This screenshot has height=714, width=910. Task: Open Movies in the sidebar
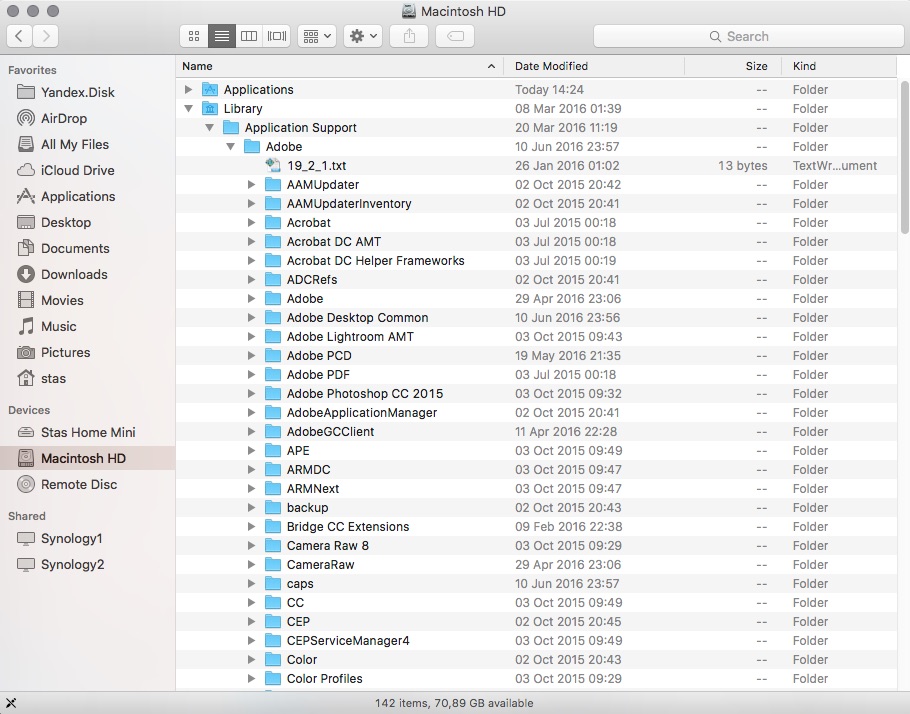88,301
